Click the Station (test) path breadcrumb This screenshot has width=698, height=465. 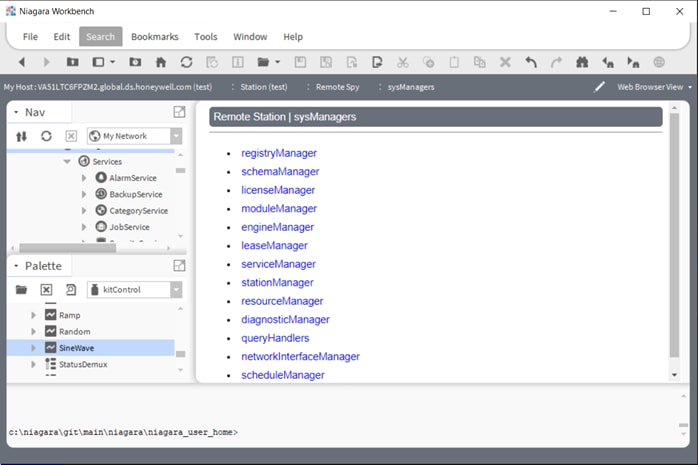264,87
